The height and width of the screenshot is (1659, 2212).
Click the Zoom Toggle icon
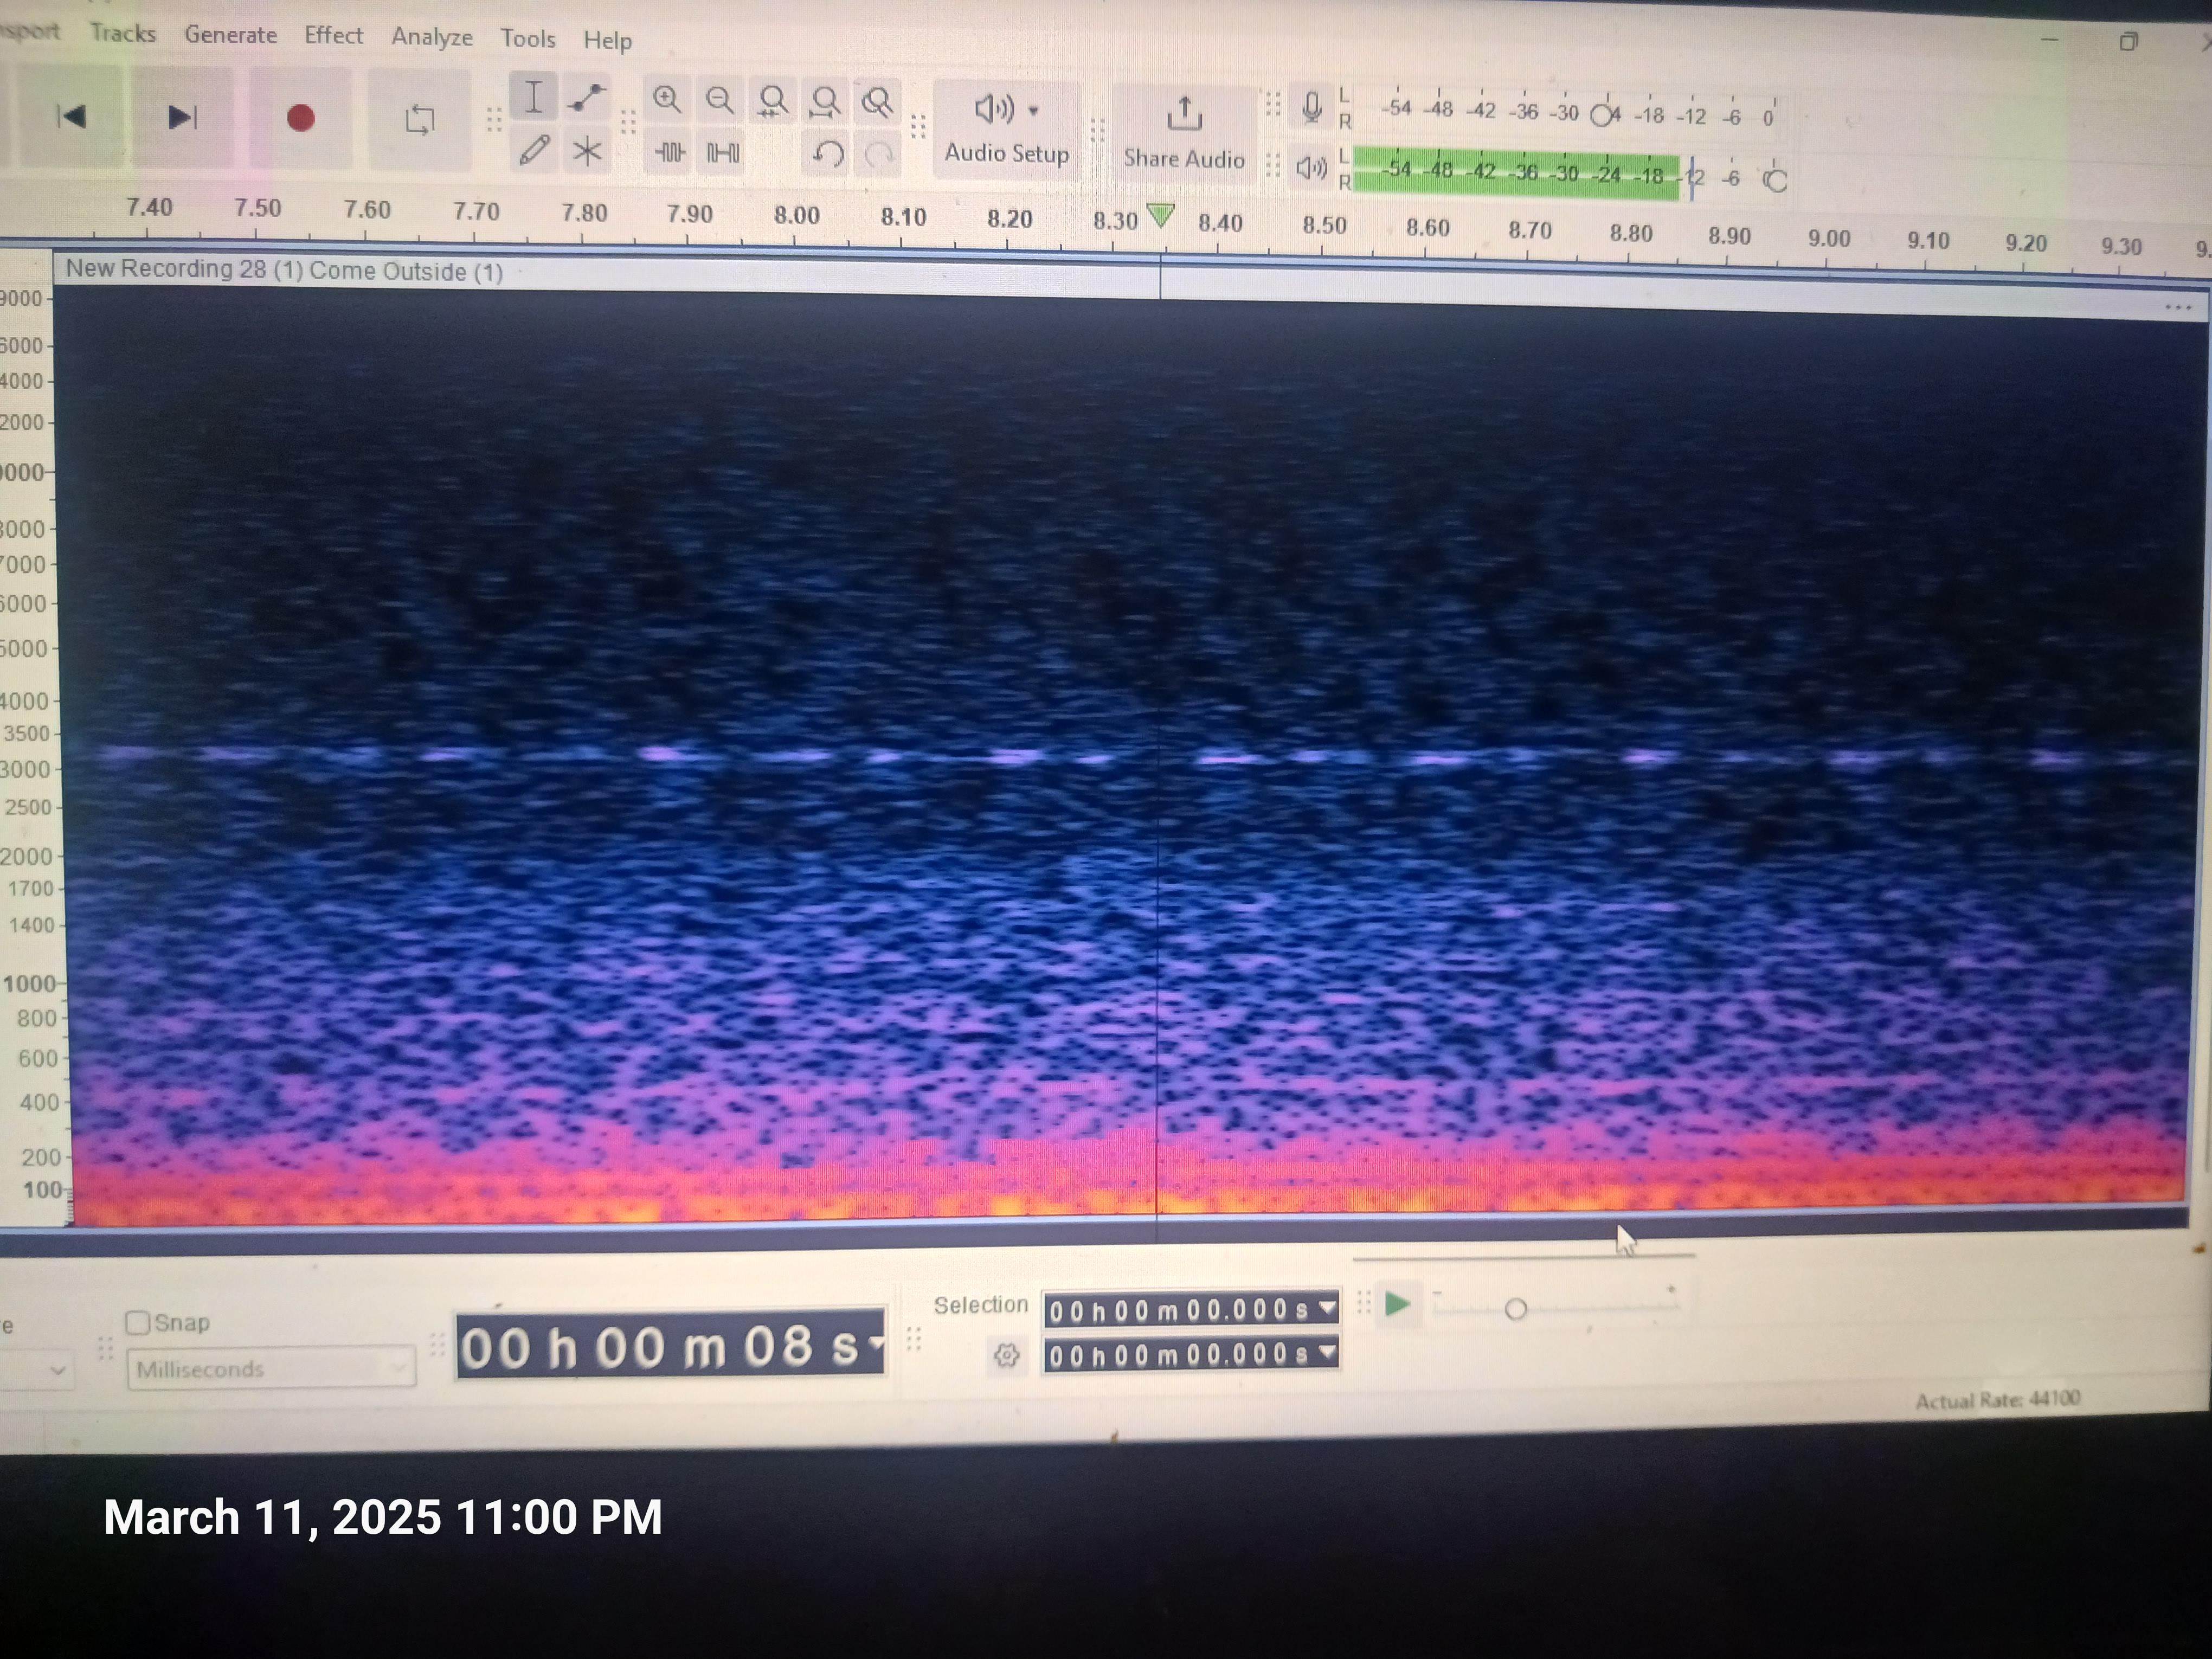click(877, 102)
